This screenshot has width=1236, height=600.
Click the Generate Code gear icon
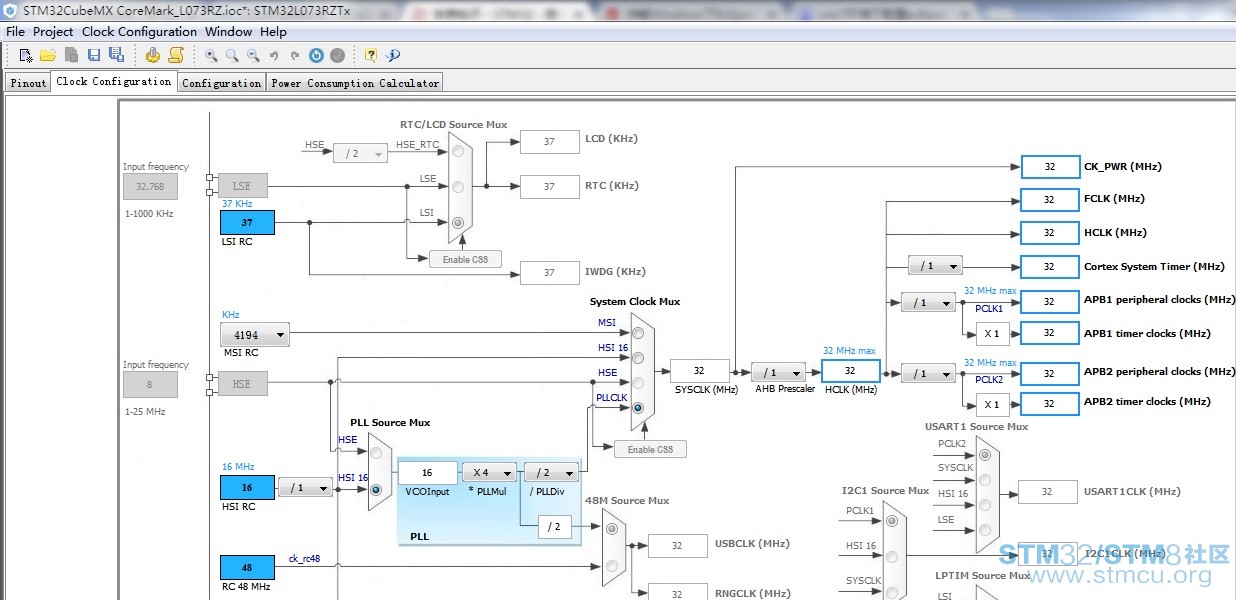click(153, 55)
